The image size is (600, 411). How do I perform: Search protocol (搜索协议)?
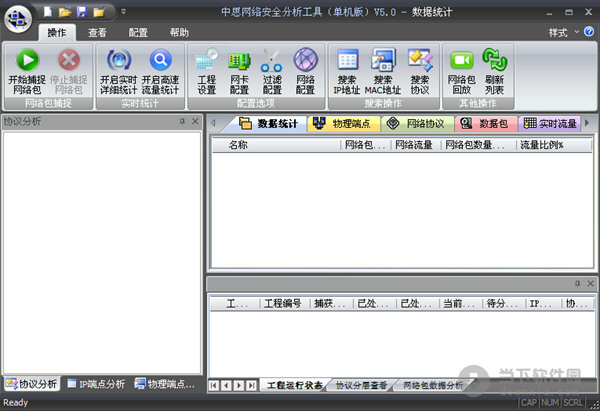(x=420, y=71)
